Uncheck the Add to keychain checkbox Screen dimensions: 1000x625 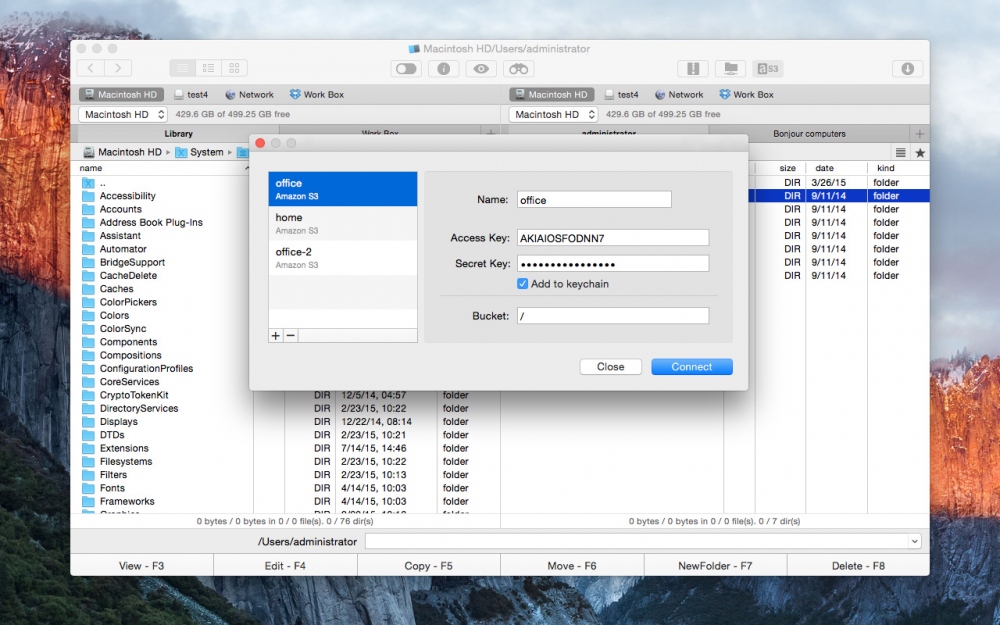click(x=523, y=284)
